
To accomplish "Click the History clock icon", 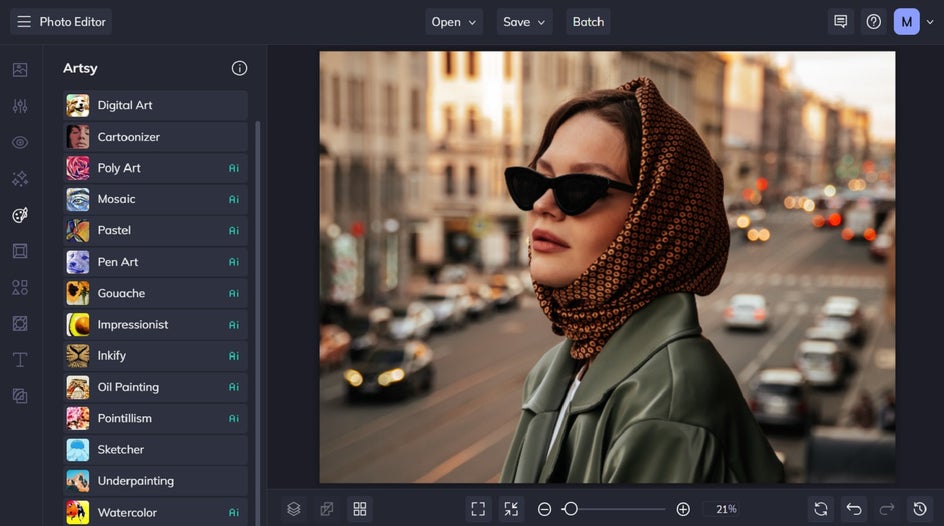I will click(x=919, y=509).
